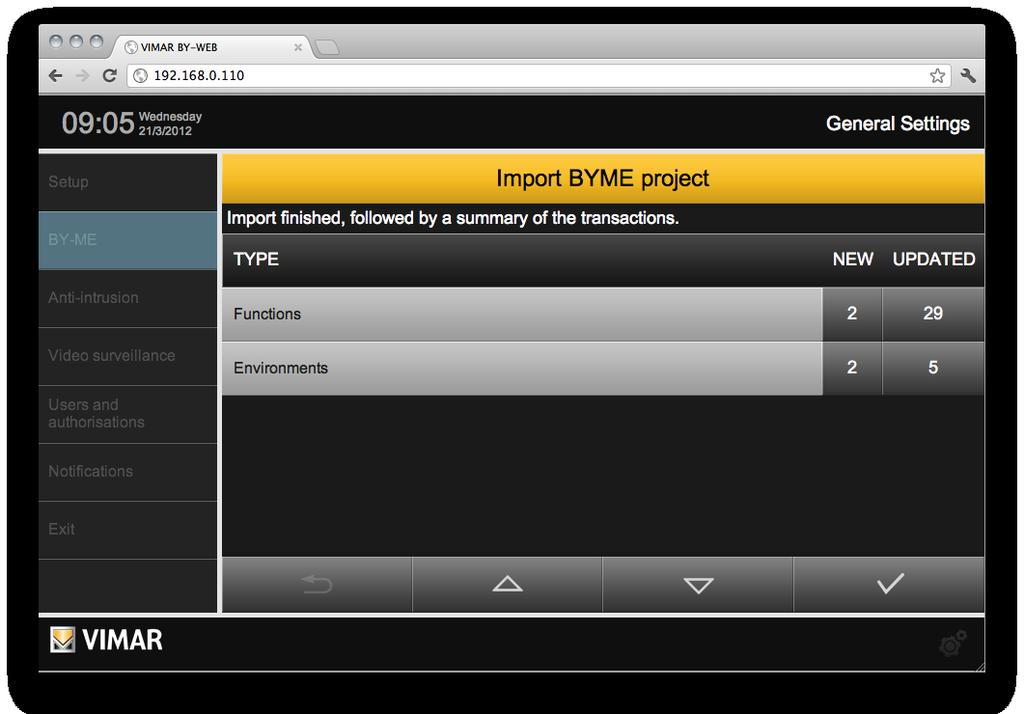The width and height of the screenshot is (1024, 714).
Task: Open a new browser tab
Action: (x=327, y=47)
